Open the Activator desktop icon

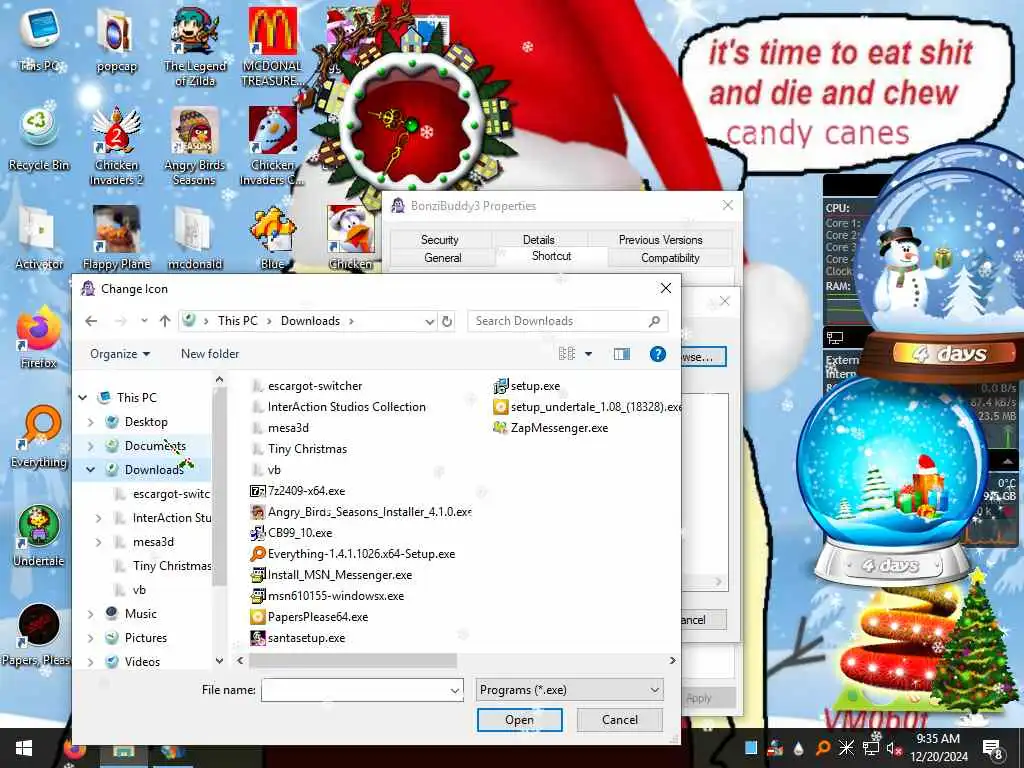(39, 238)
